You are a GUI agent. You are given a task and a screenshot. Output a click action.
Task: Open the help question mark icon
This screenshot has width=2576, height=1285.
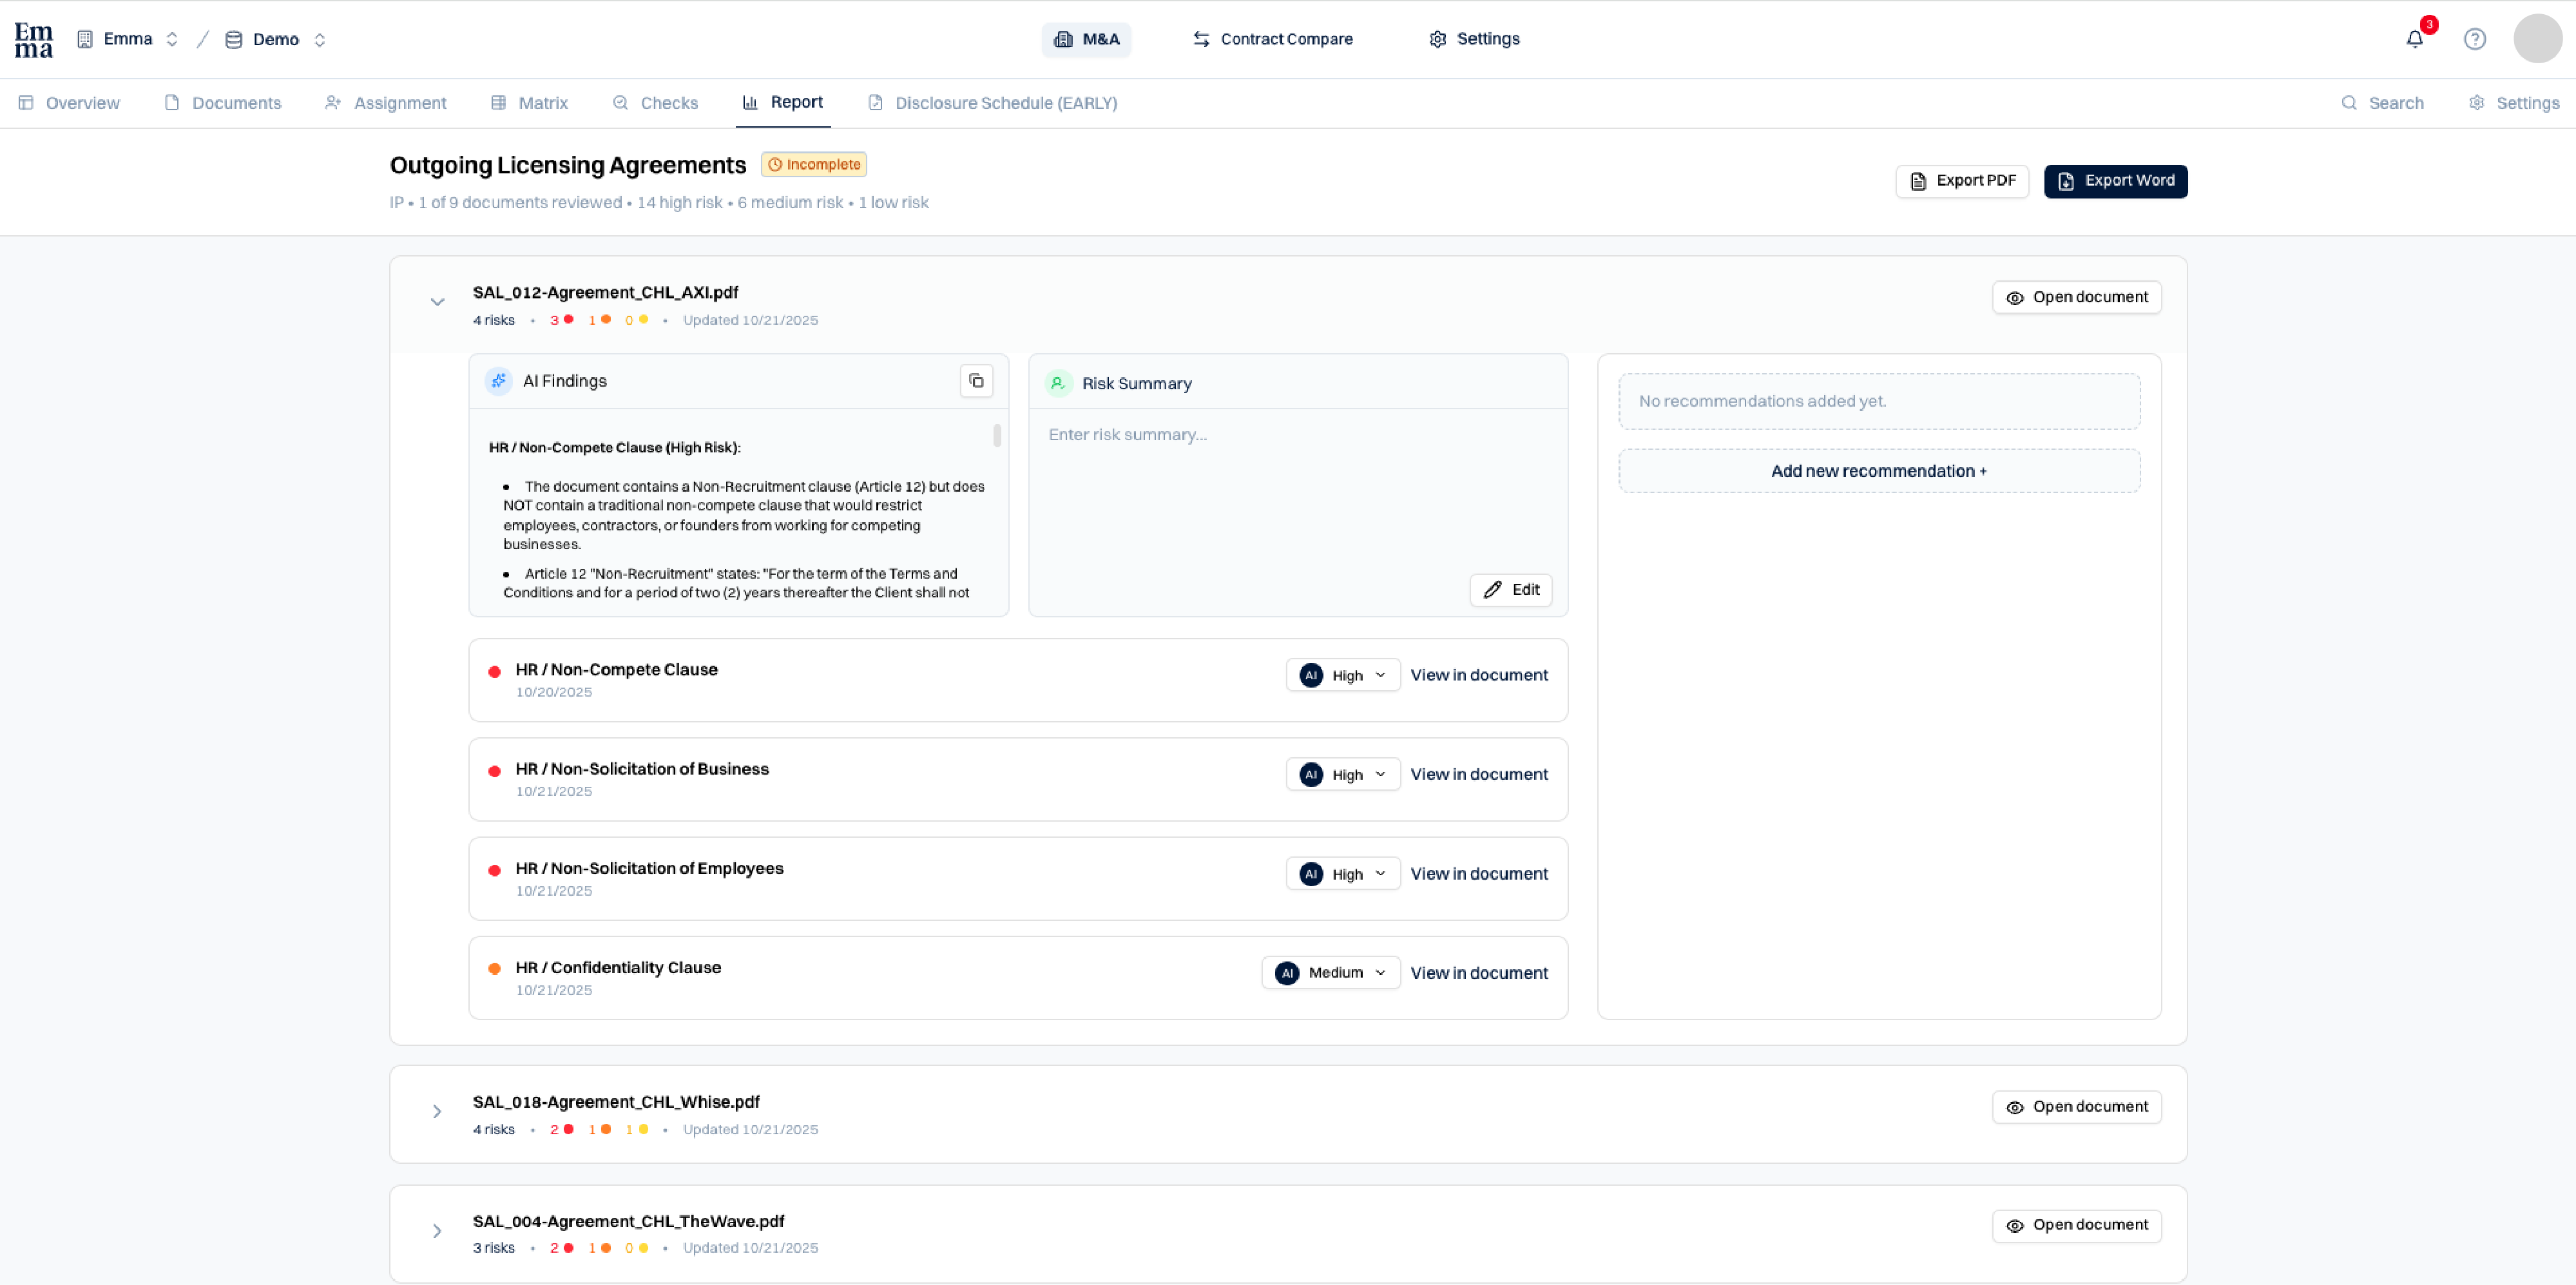[2474, 39]
